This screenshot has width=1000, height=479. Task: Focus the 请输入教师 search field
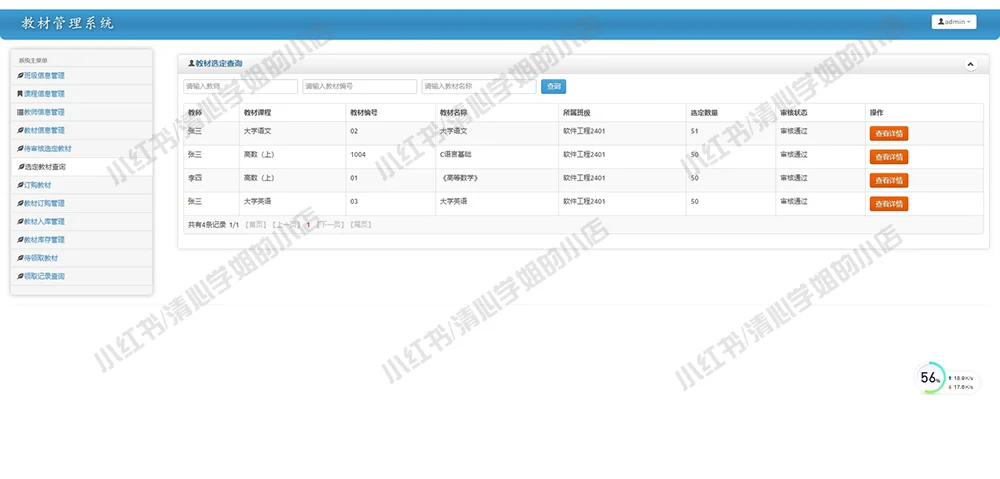[240, 86]
